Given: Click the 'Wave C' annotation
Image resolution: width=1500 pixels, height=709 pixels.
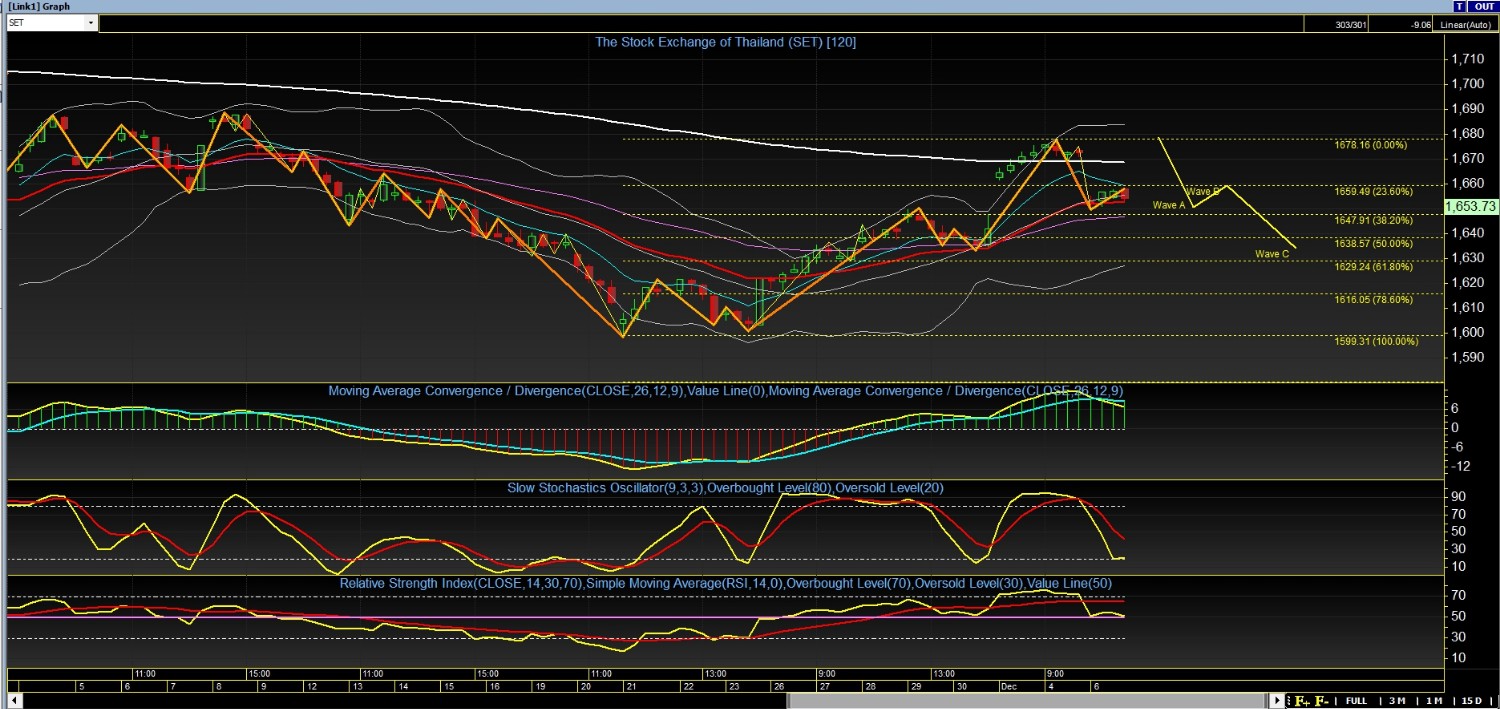Looking at the screenshot, I should point(1272,254).
